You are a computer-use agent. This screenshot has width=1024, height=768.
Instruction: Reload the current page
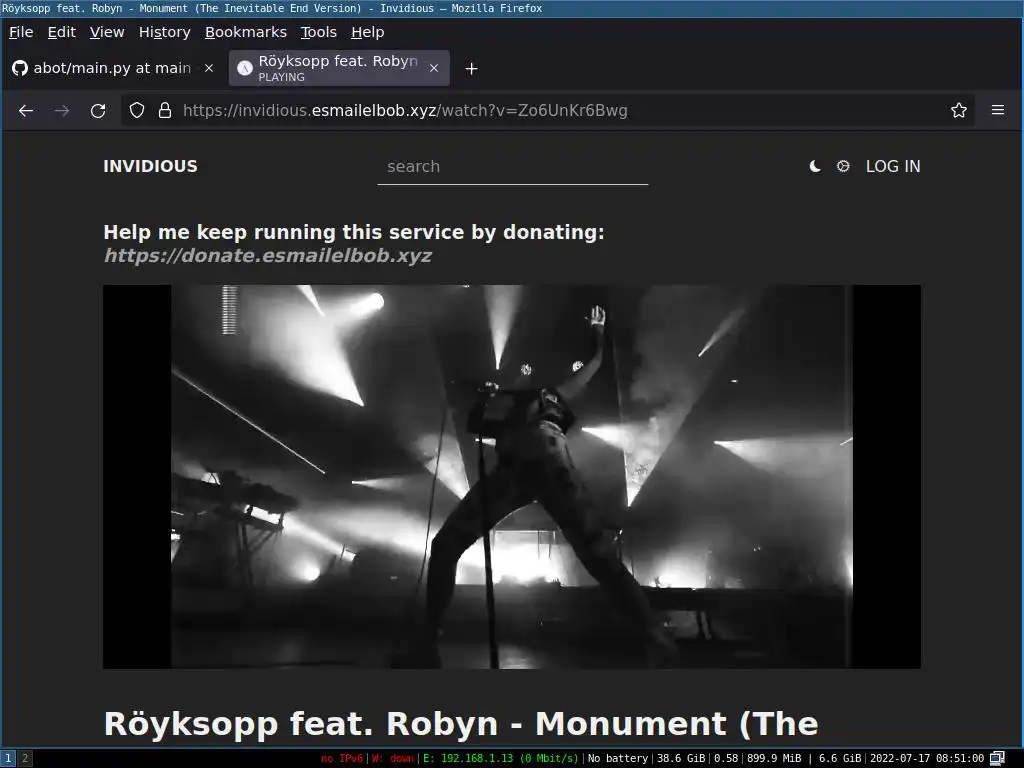click(x=98, y=110)
